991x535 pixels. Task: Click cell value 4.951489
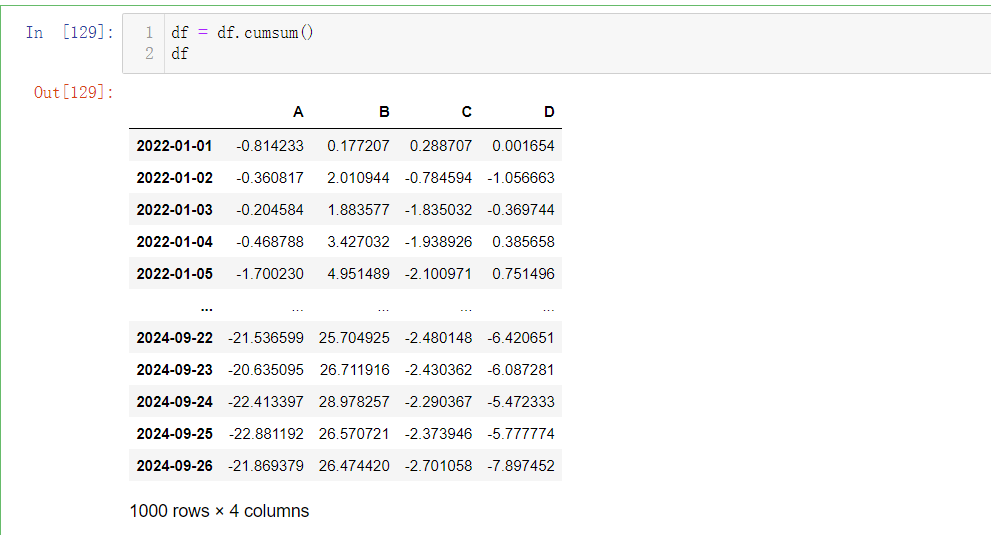(358, 274)
